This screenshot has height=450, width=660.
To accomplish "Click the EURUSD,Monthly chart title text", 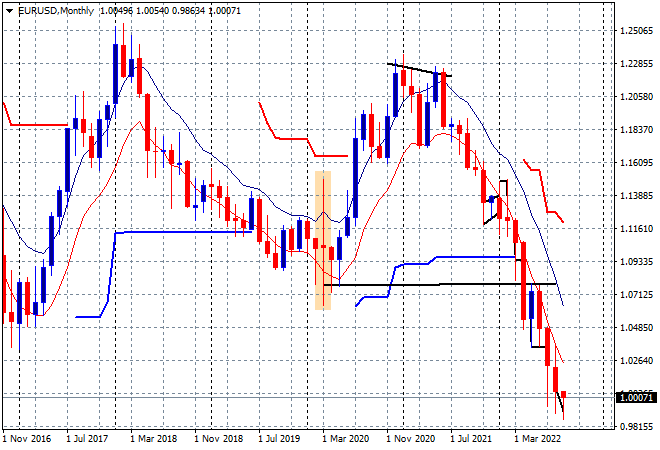I will [x=56, y=11].
